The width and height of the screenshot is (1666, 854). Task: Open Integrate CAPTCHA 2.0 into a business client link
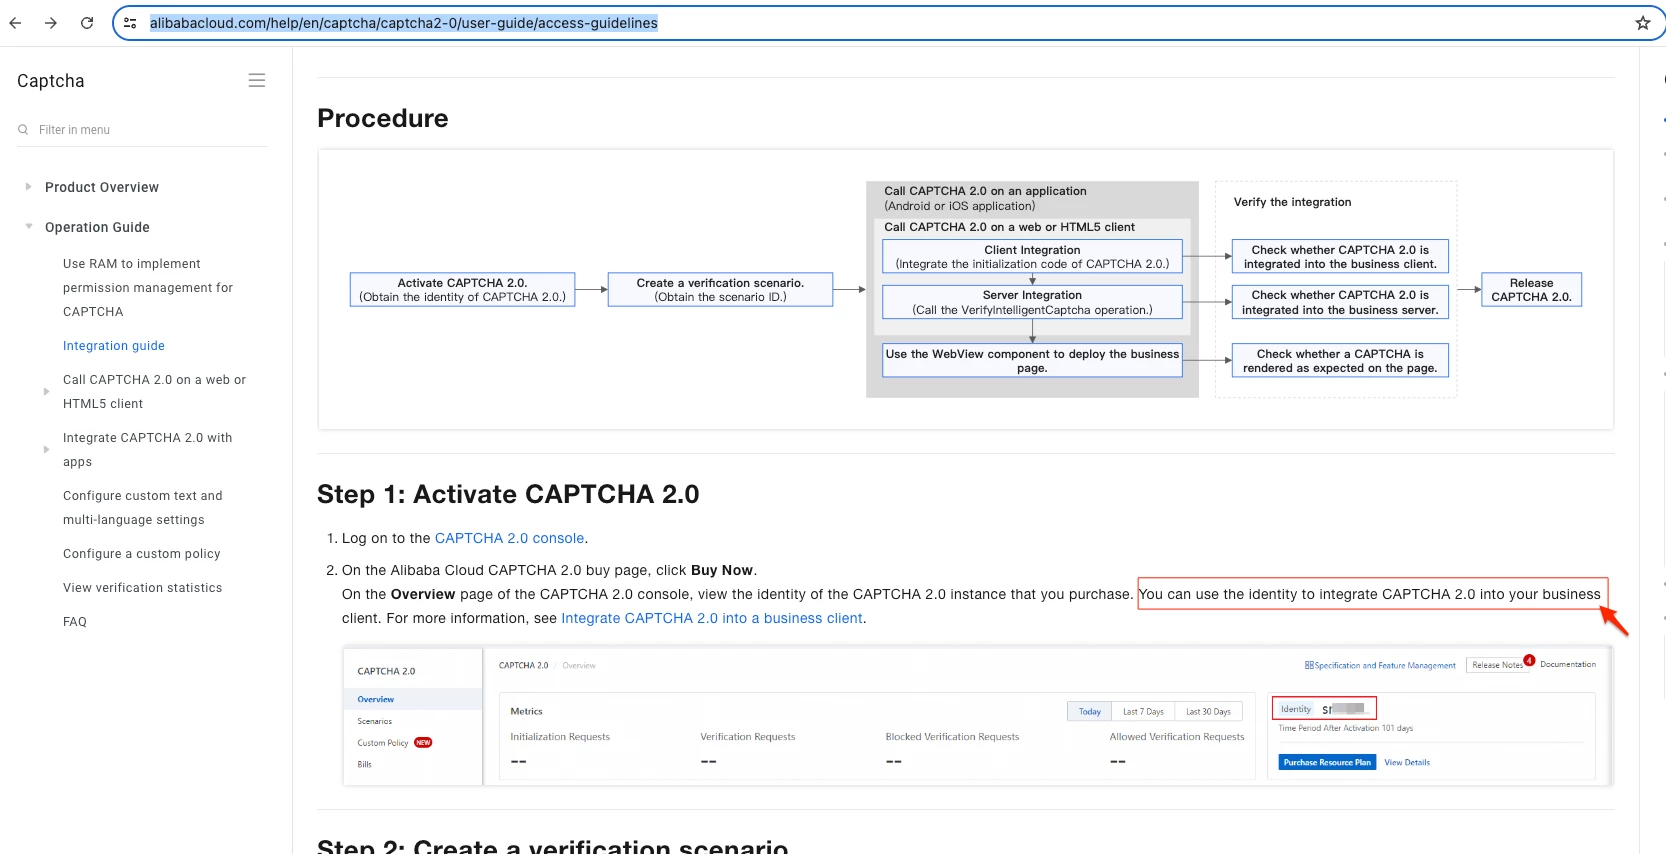point(712,618)
